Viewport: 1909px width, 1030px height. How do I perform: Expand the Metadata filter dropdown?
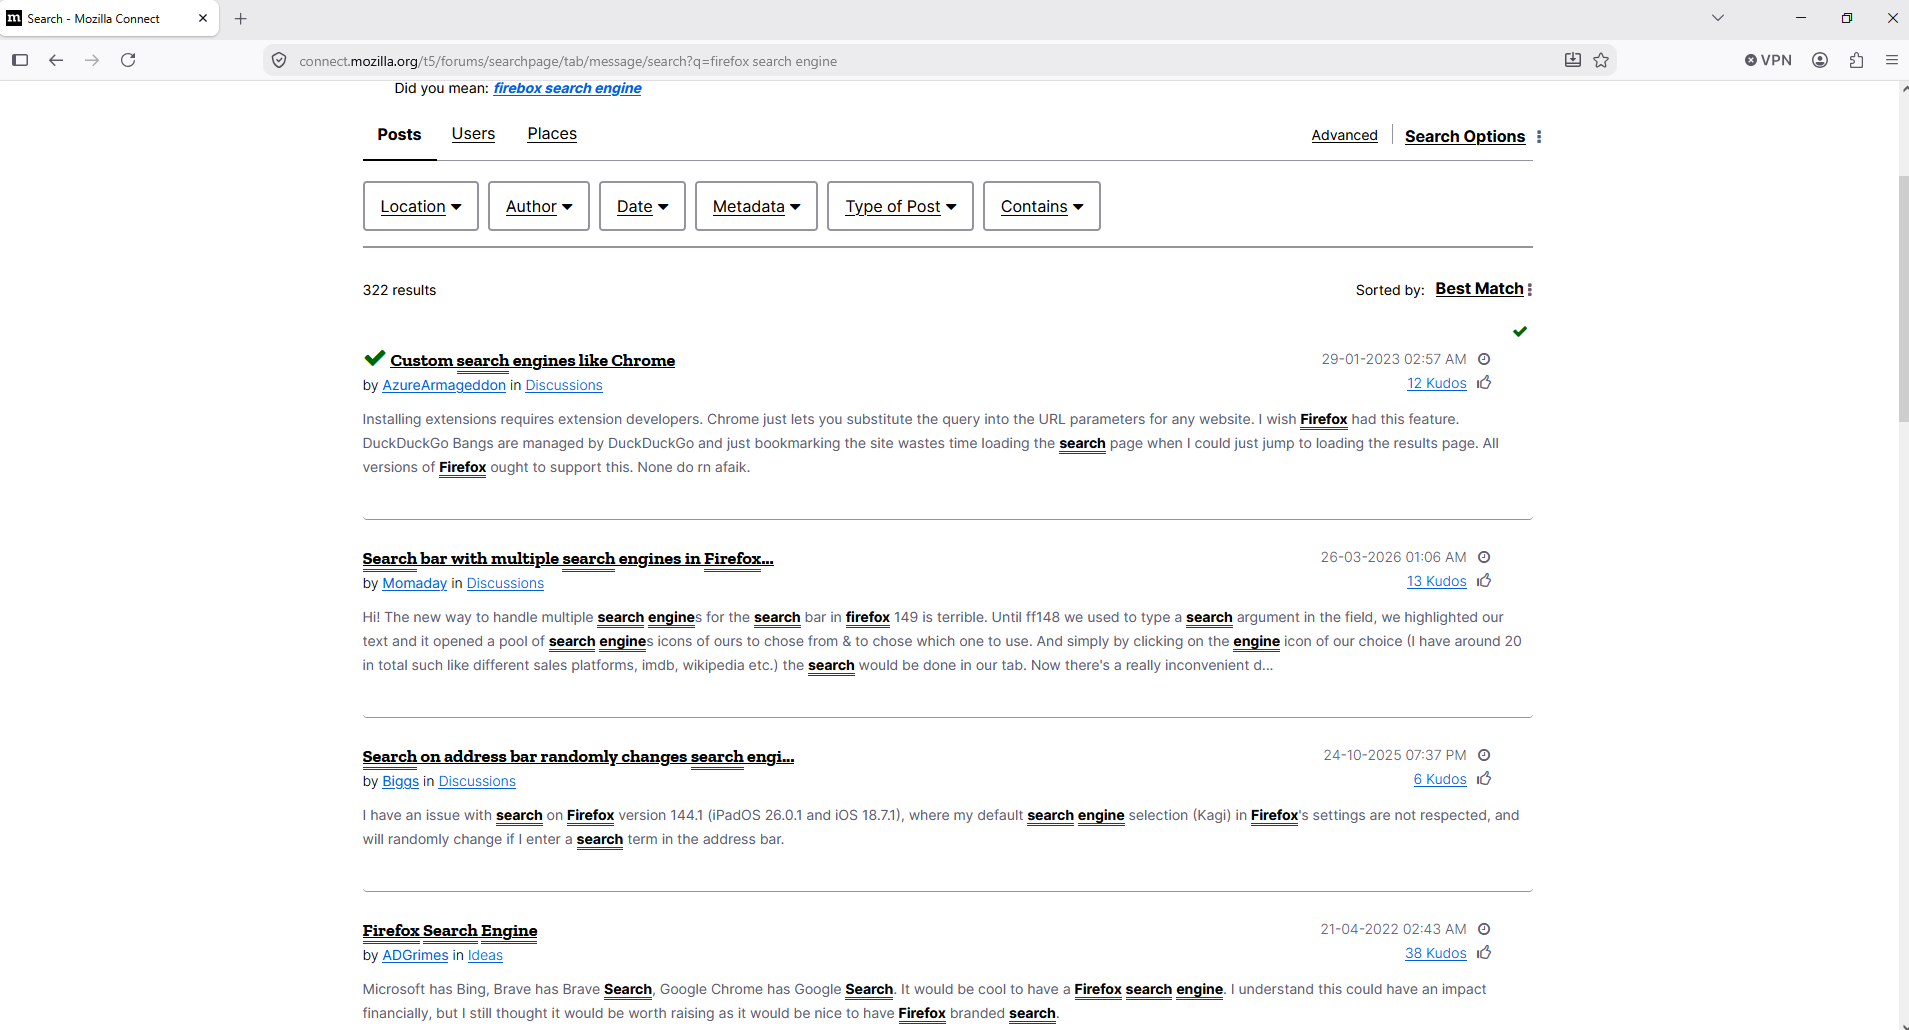click(x=756, y=206)
